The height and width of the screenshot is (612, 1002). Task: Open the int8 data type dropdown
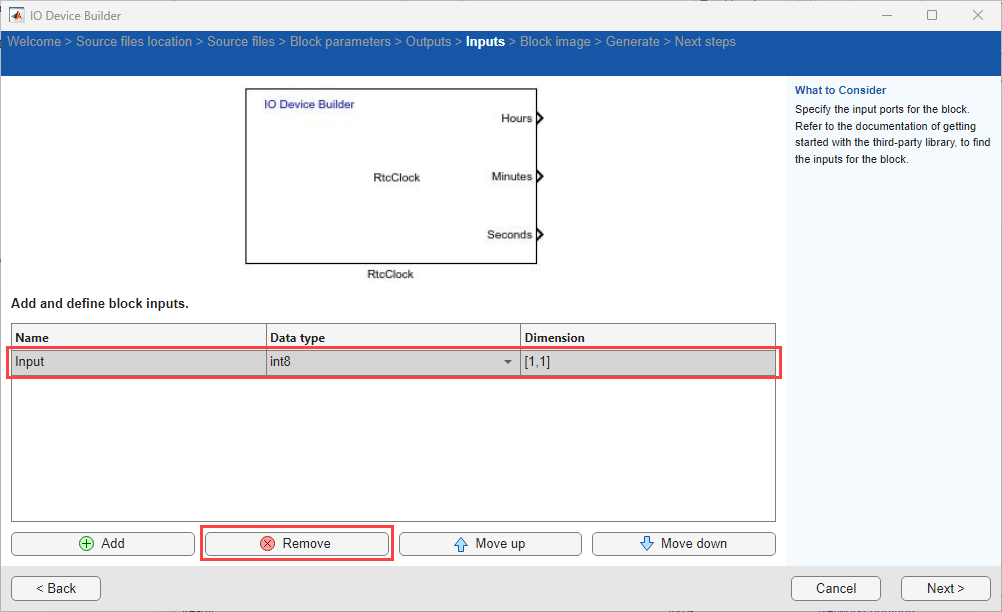[x=508, y=362]
